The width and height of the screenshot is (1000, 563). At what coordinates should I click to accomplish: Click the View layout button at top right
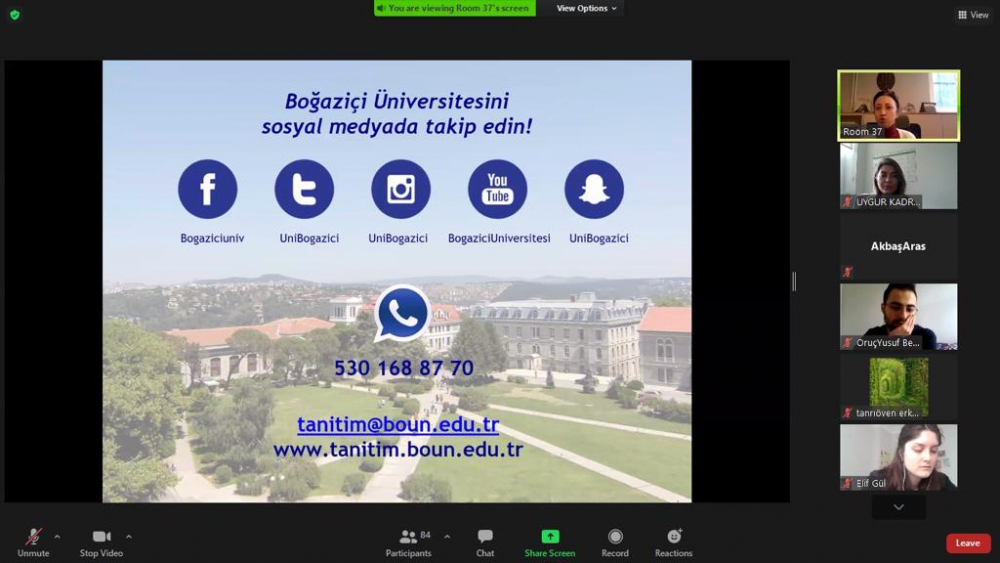click(973, 15)
